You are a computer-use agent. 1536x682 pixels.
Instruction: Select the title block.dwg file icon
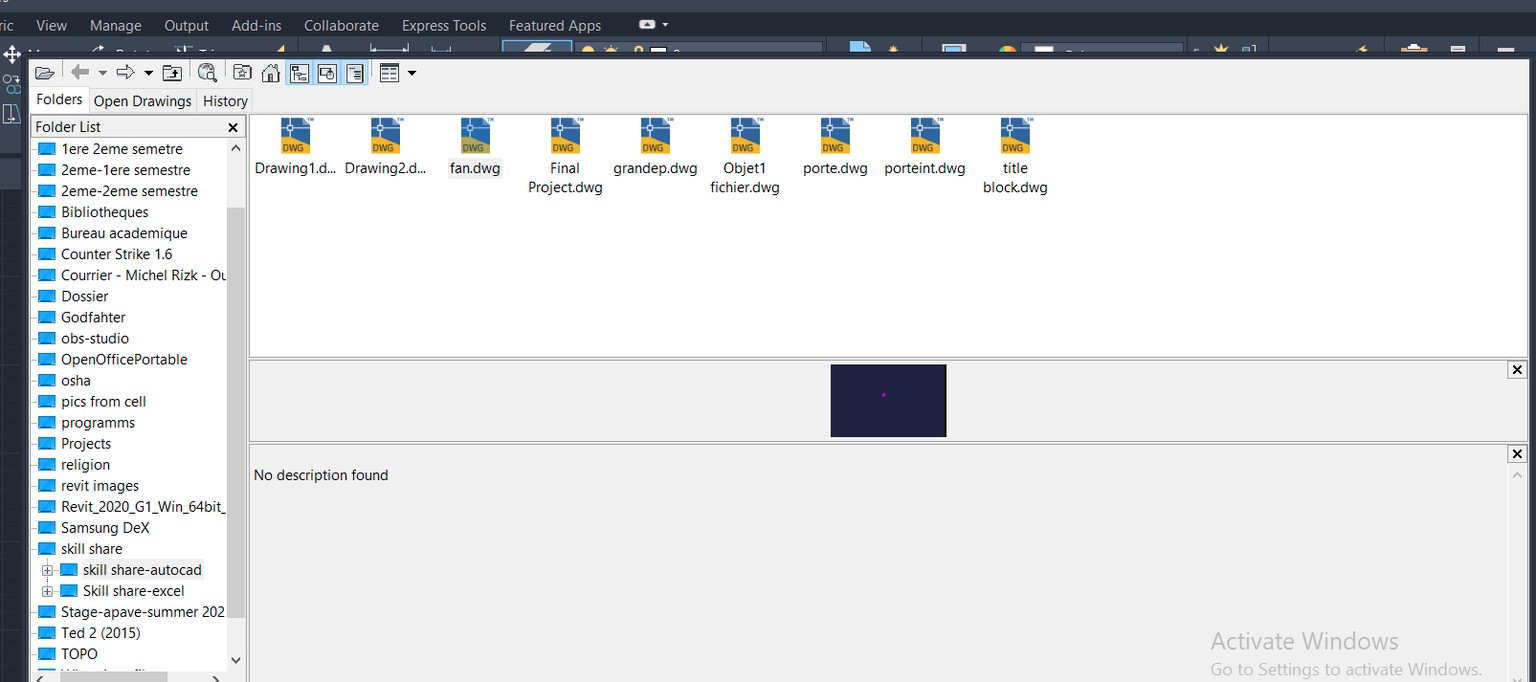tap(1015, 136)
